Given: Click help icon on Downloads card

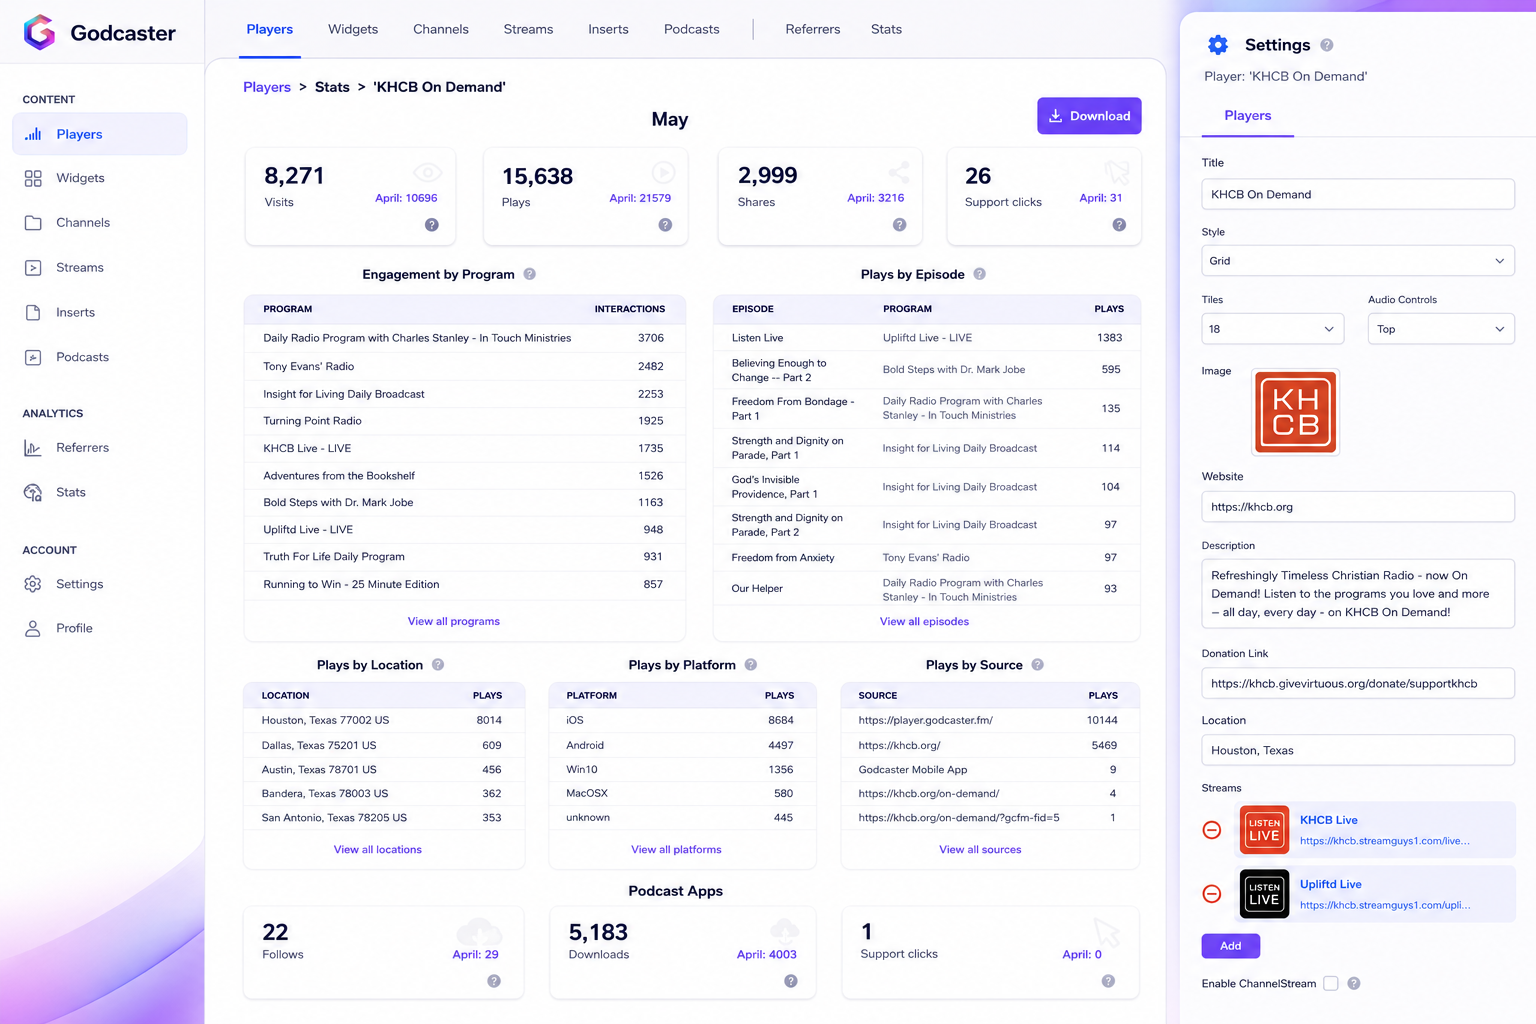Looking at the screenshot, I should (791, 981).
